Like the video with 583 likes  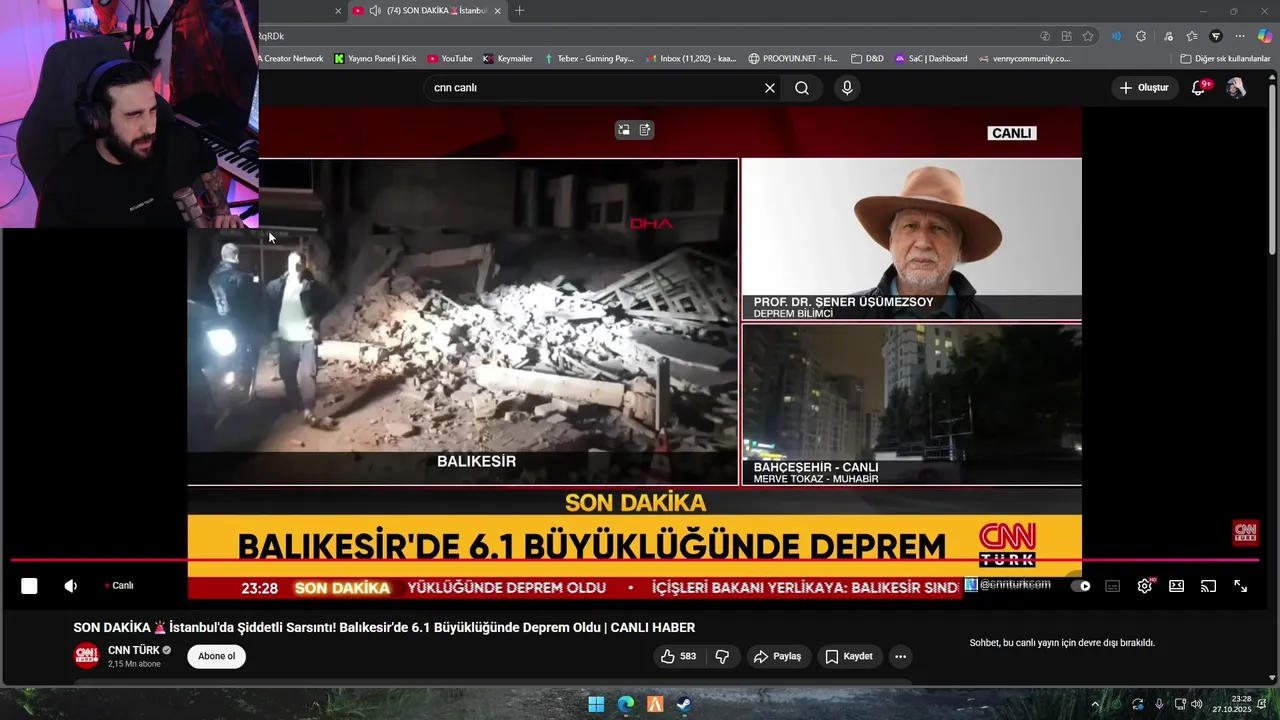677,656
